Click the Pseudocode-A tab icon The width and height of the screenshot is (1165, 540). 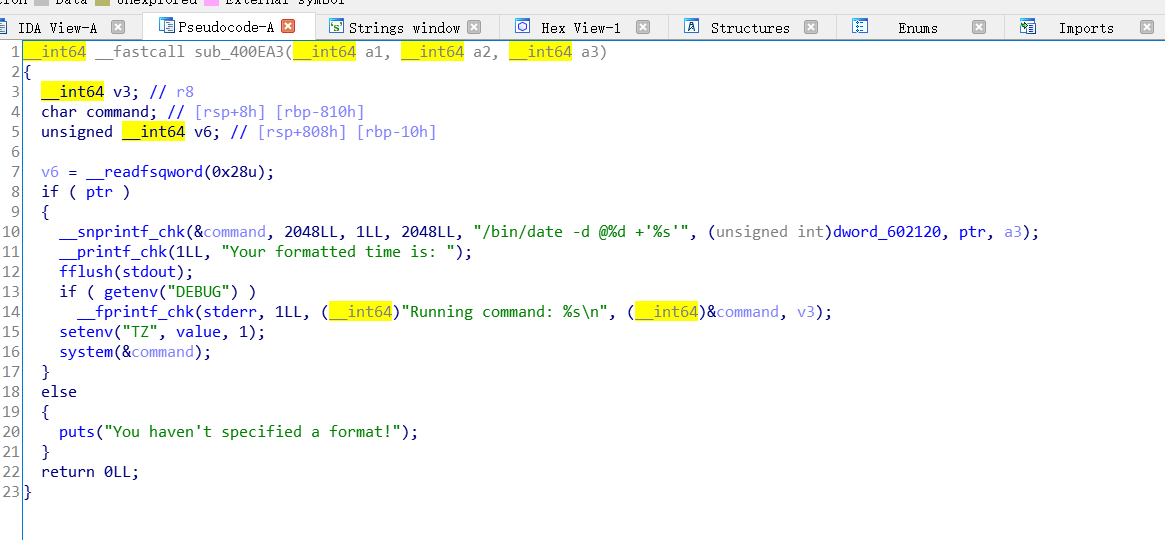(x=166, y=26)
